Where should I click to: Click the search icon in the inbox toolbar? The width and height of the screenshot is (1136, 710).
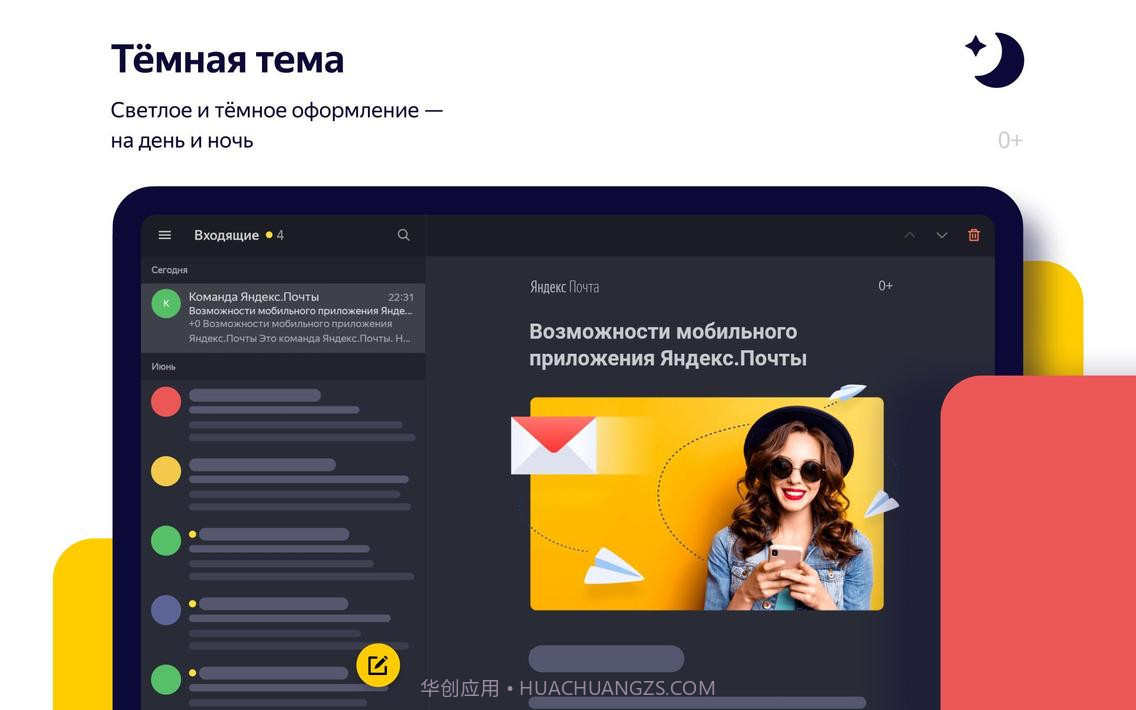[403, 234]
